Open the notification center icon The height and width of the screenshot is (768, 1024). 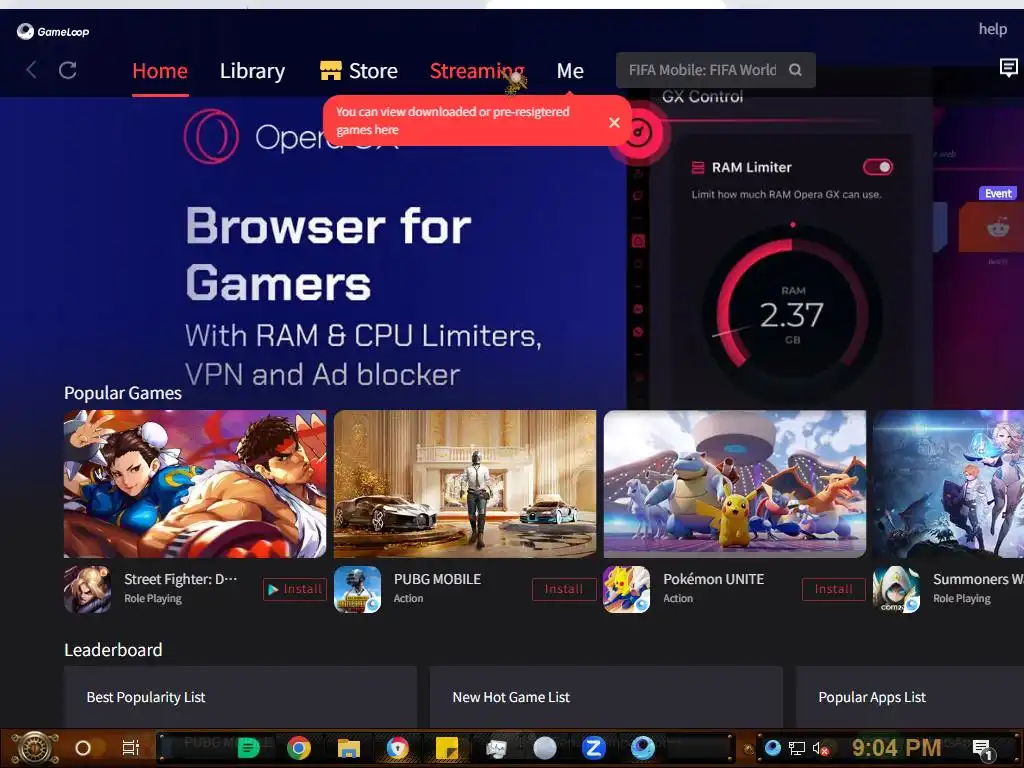click(983, 750)
